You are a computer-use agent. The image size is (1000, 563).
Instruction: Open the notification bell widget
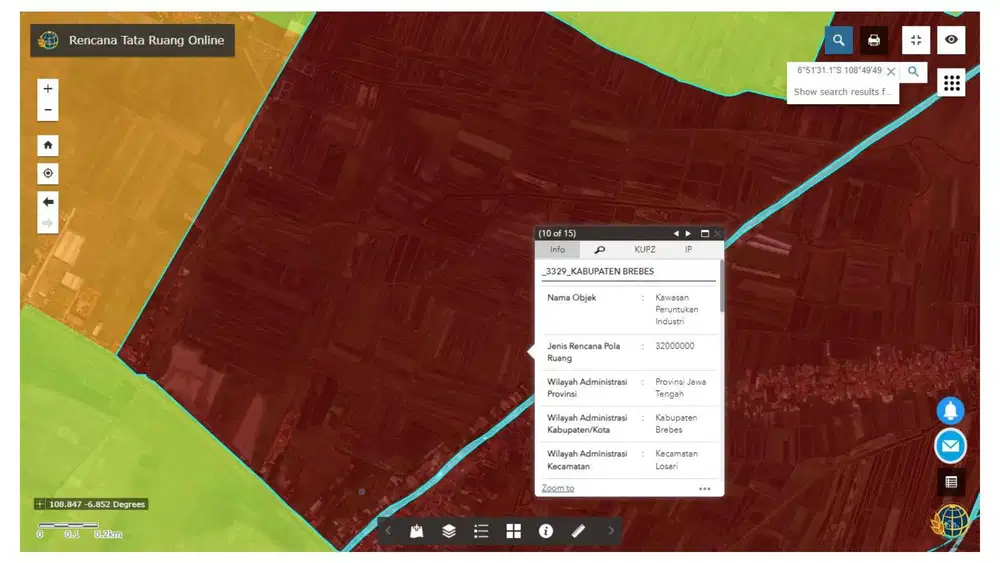click(x=950, y=410)
